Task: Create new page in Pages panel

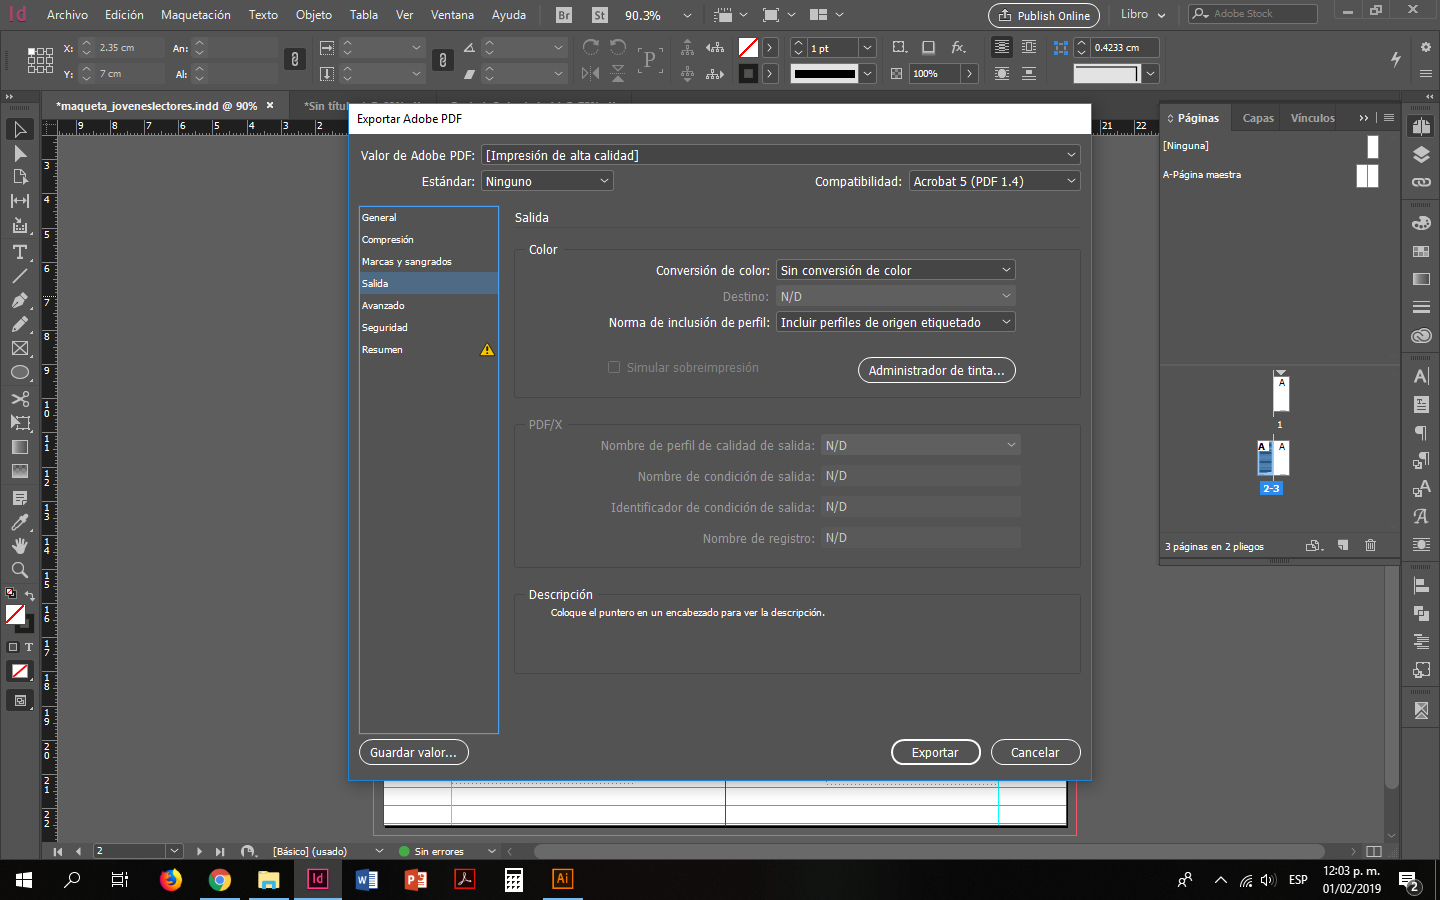Action: point(1343,545)
